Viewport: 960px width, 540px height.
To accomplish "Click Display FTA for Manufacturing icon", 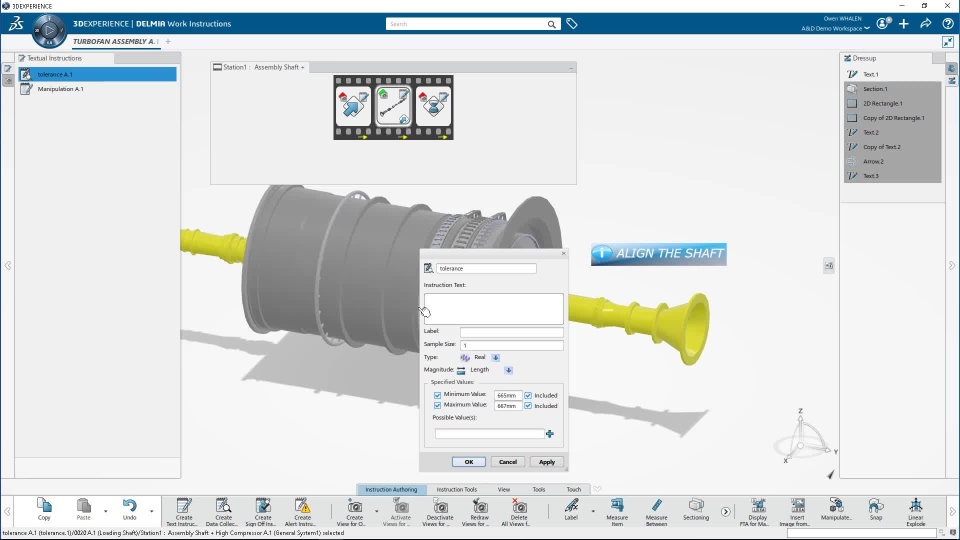I will coord(758,506).
